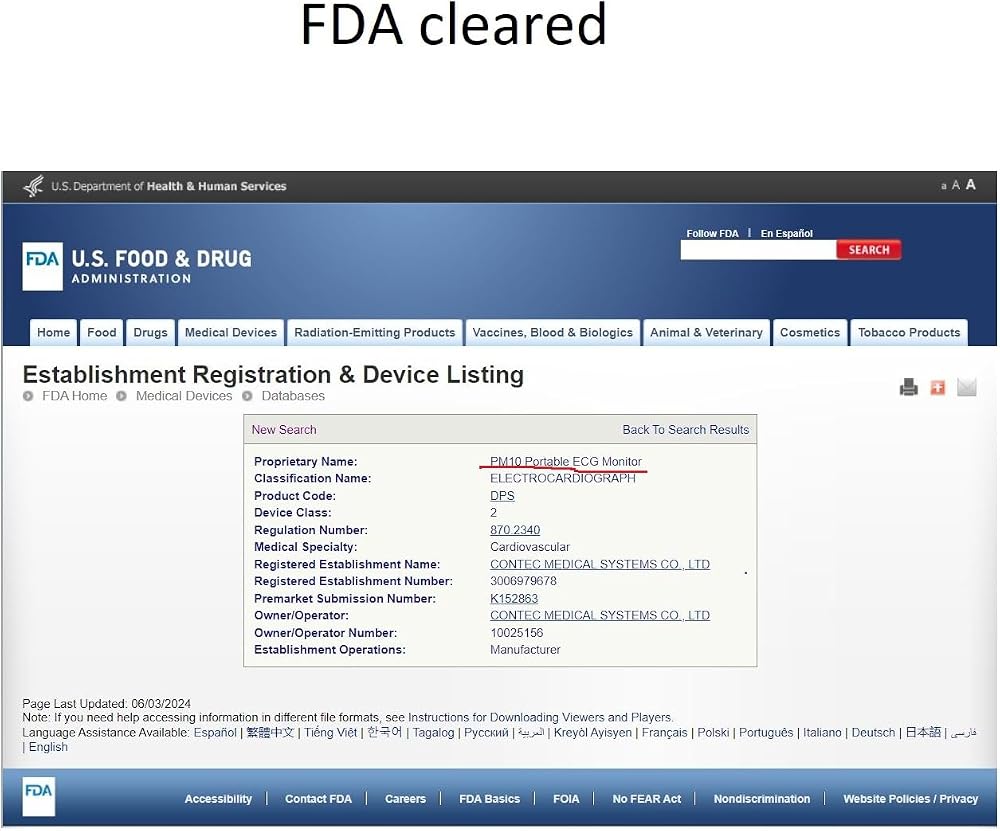Click the HHS eagle logo
This screenshot has height=831, width=1000.
(x=33, y=186)
